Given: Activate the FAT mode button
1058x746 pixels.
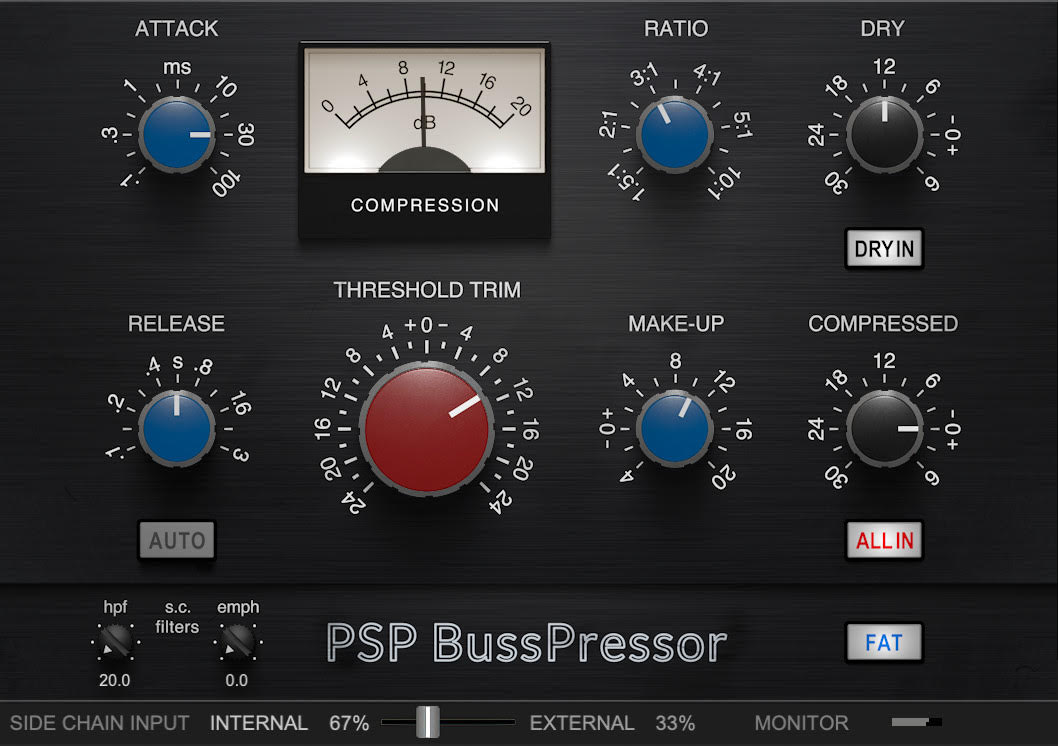Looking at the screenshot, I should point(884,643).
